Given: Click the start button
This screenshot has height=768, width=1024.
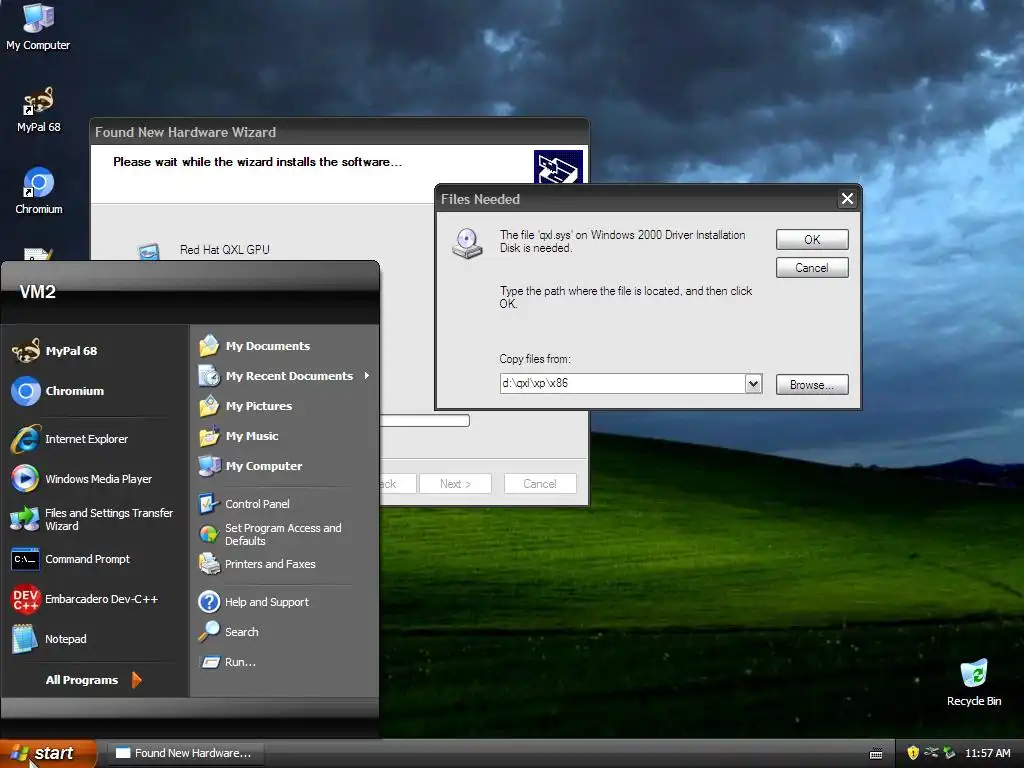Looking at the screenshot, I should (x=48, y=753).
